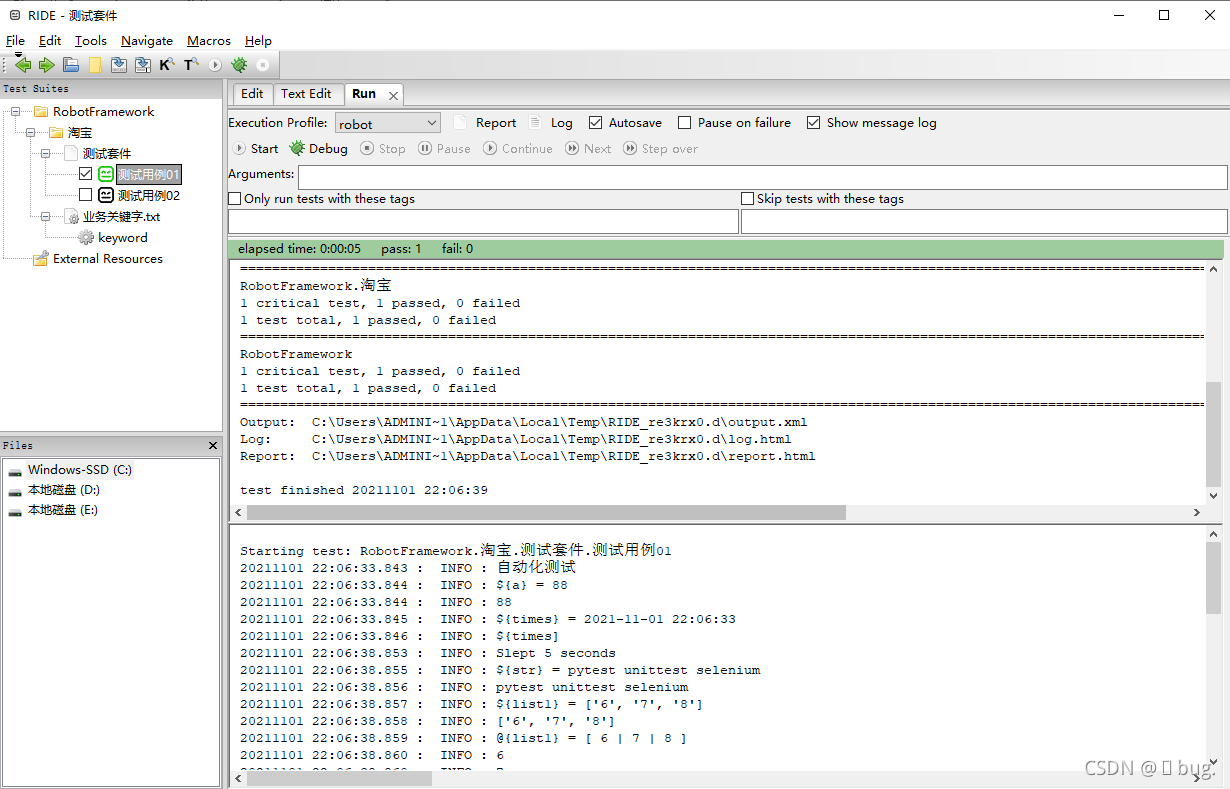The height and width of the screenshot is (789, 1230).
Task: Enable Pause on failure checkbox
Action: point(685,123)
